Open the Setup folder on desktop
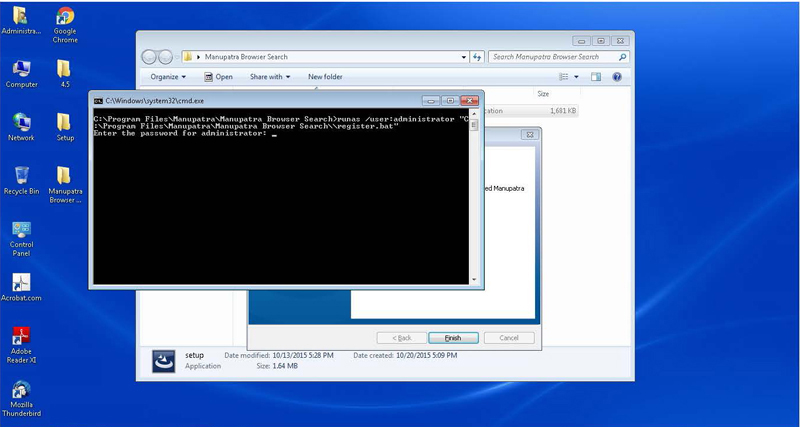 [64, 127]
